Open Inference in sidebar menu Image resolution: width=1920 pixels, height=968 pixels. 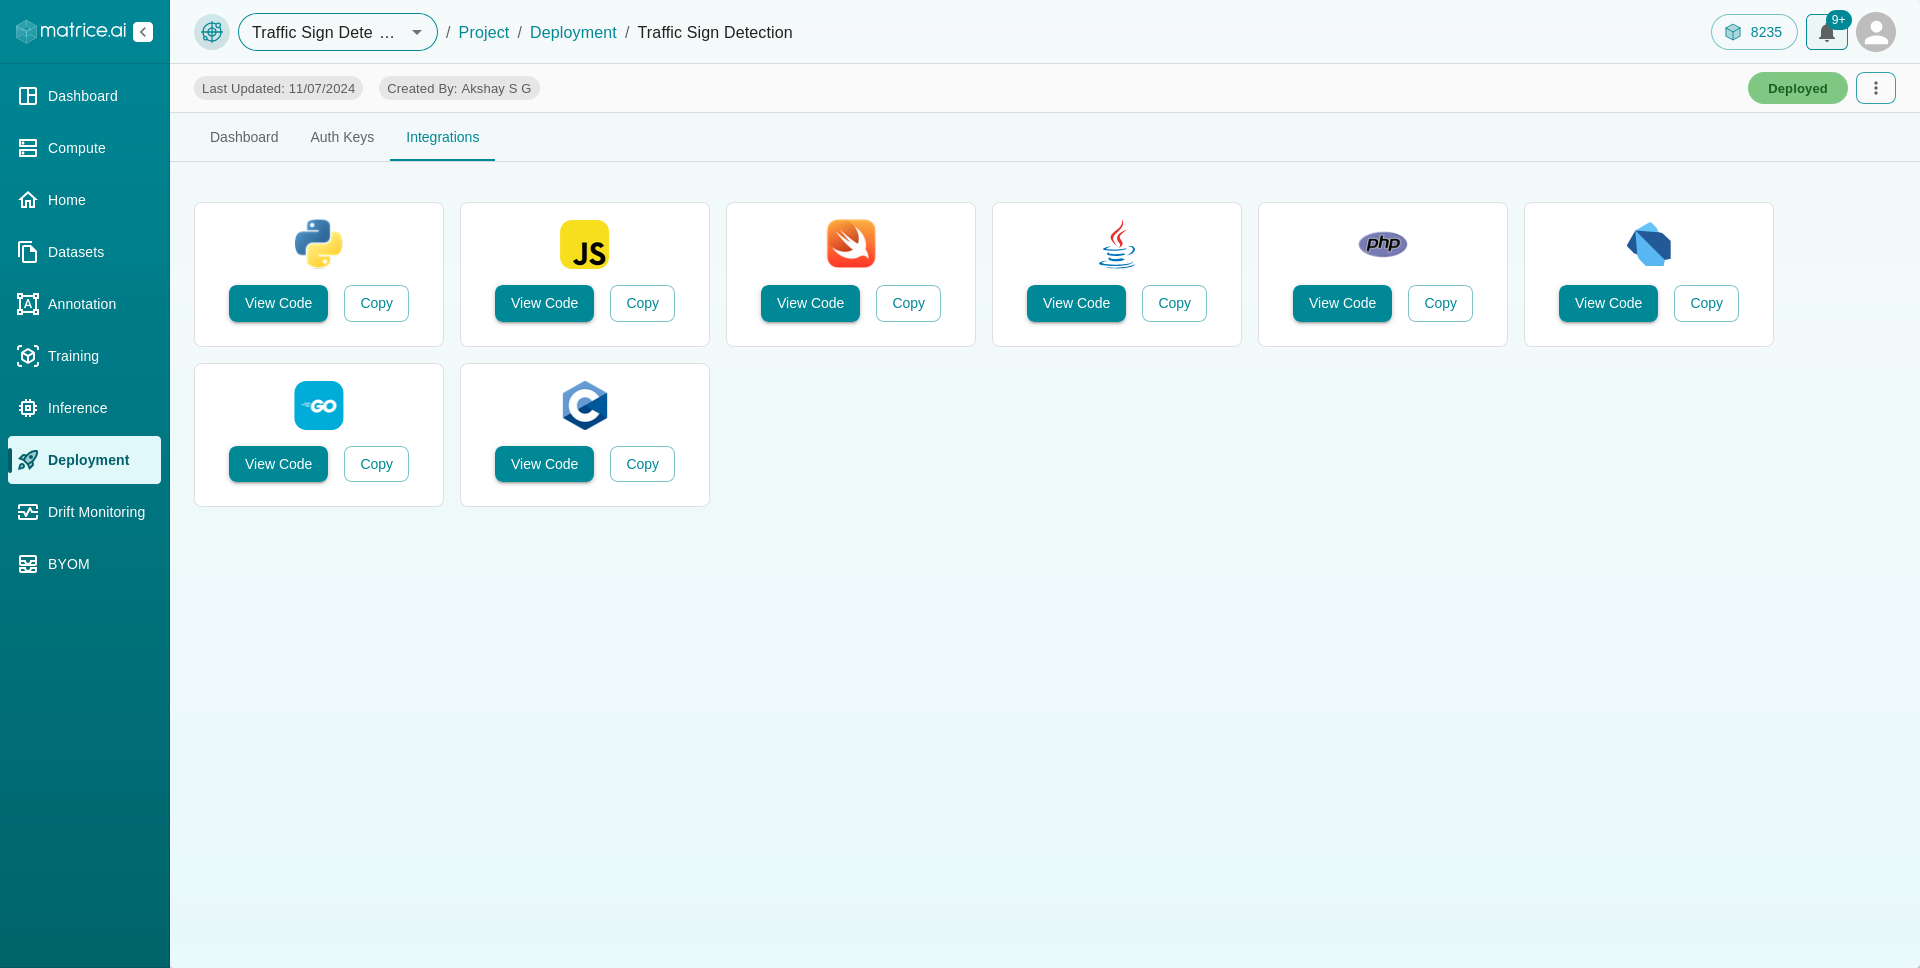click(84, 408)
